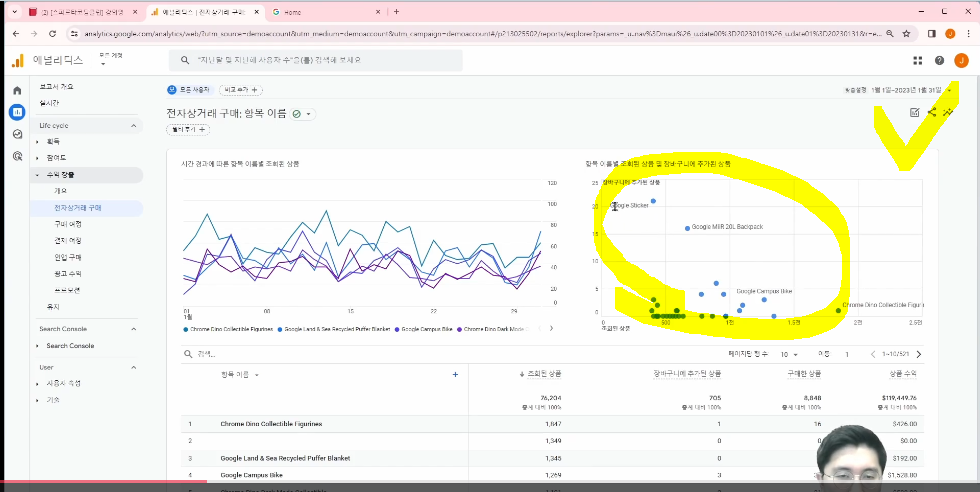The height and width of the screenshot is (492, 980).
Task: Sort by 장바구니에 추가된 상품 column
Action: point(686,374)
